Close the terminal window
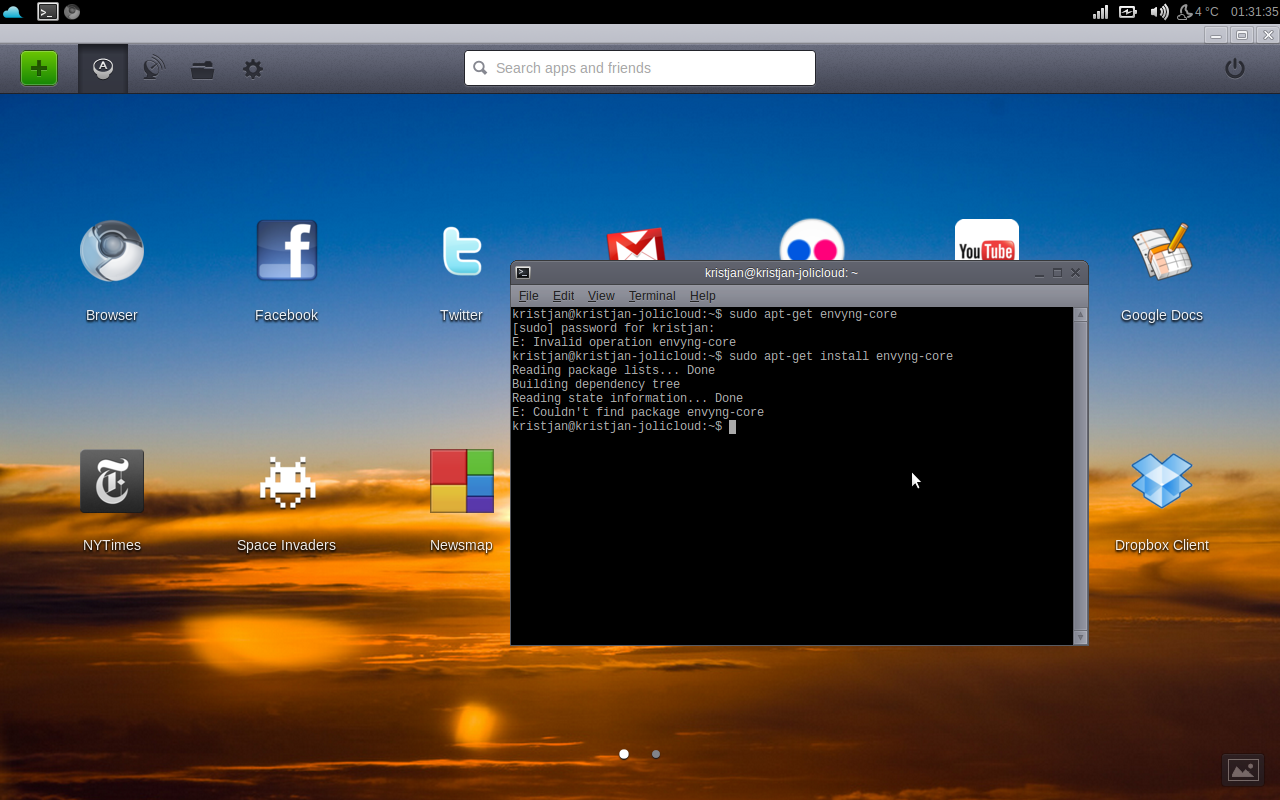The image size is (1280, 800). 1075,273
